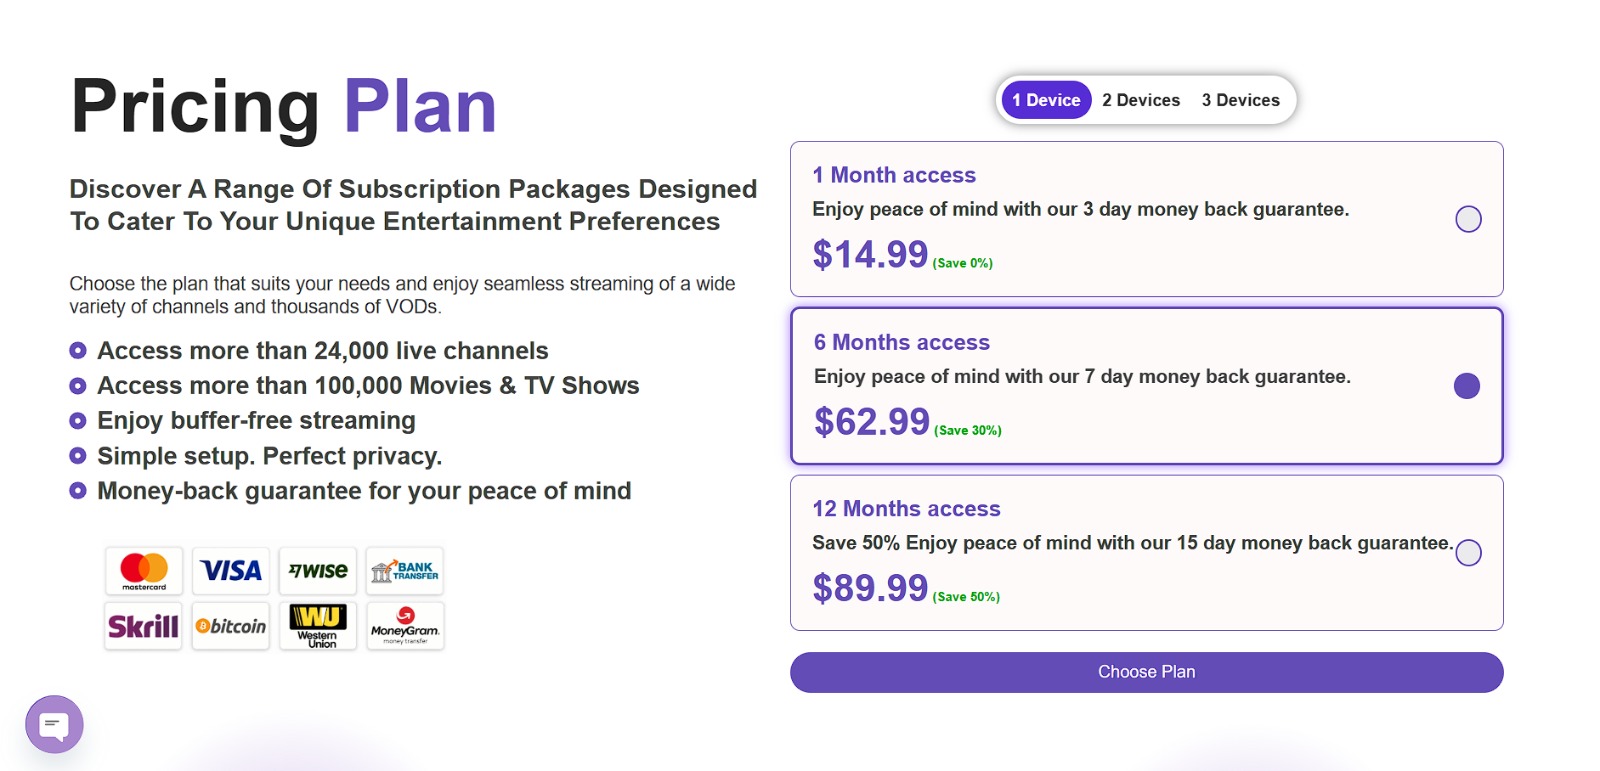
Task: Select the 1 Month access radio button
Action: click(1468, 219)
